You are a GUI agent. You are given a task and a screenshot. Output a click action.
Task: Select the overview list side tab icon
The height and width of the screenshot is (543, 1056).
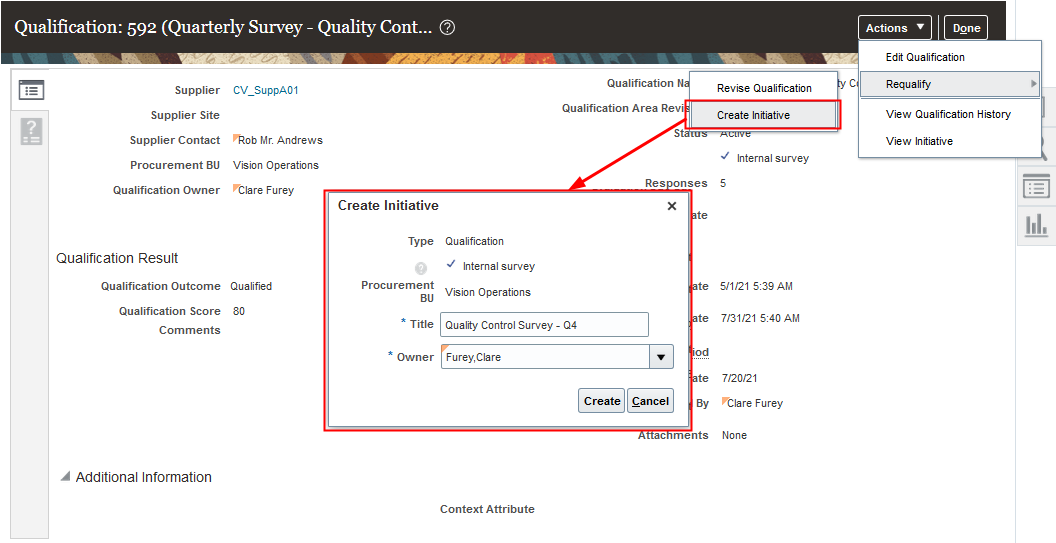pos(31,90)
